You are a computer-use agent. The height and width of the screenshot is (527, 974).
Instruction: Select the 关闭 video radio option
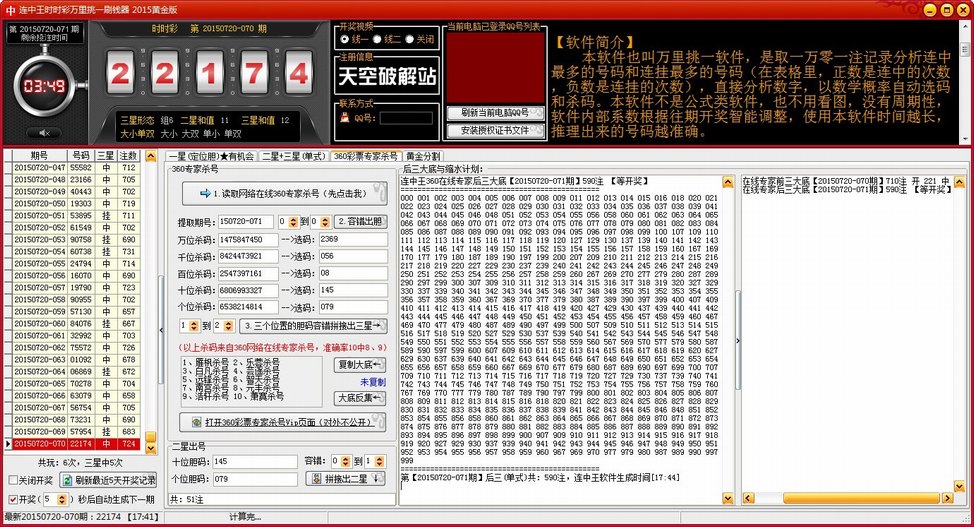409,39
